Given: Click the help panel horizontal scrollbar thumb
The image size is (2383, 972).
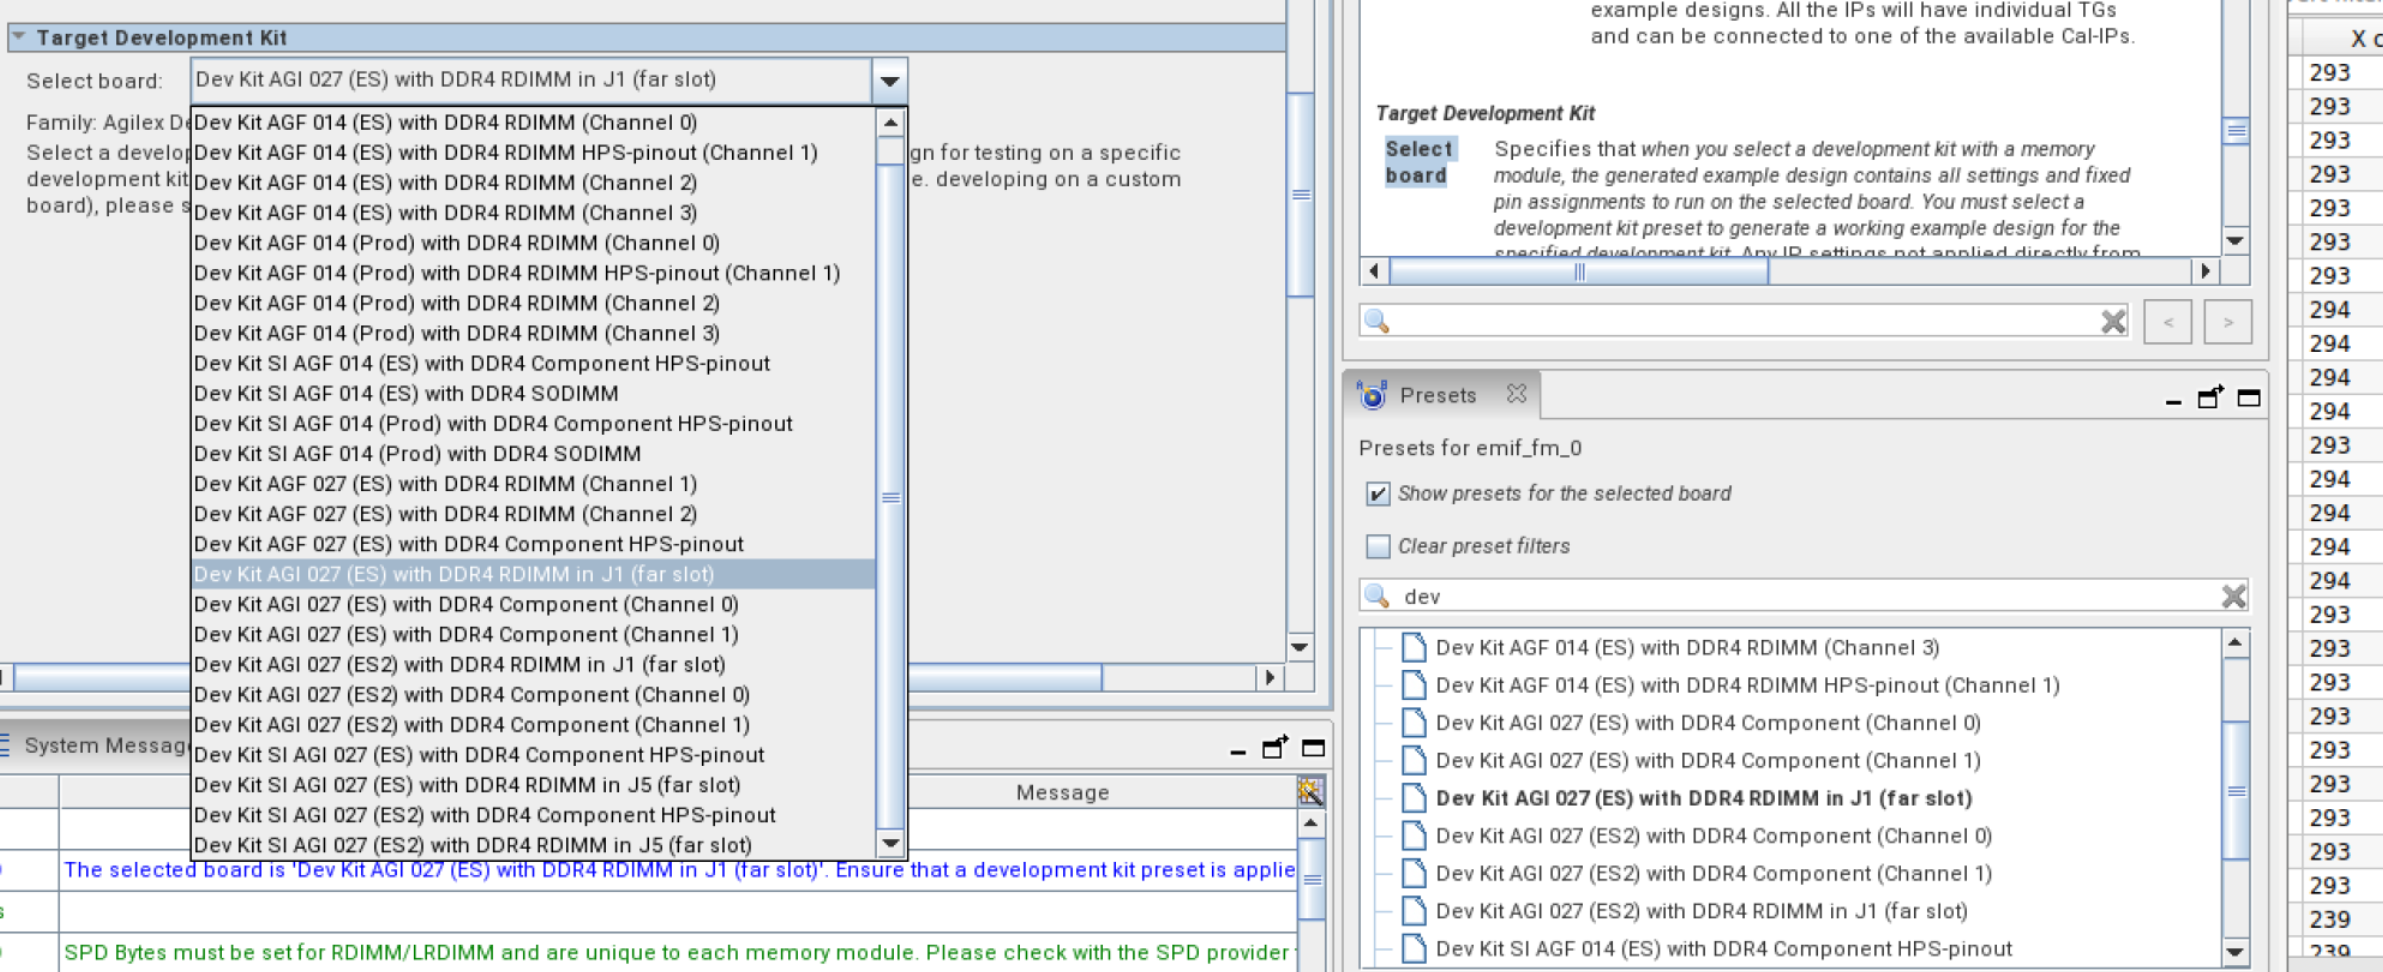Looking at the screenshot, I should point(1578,271).
